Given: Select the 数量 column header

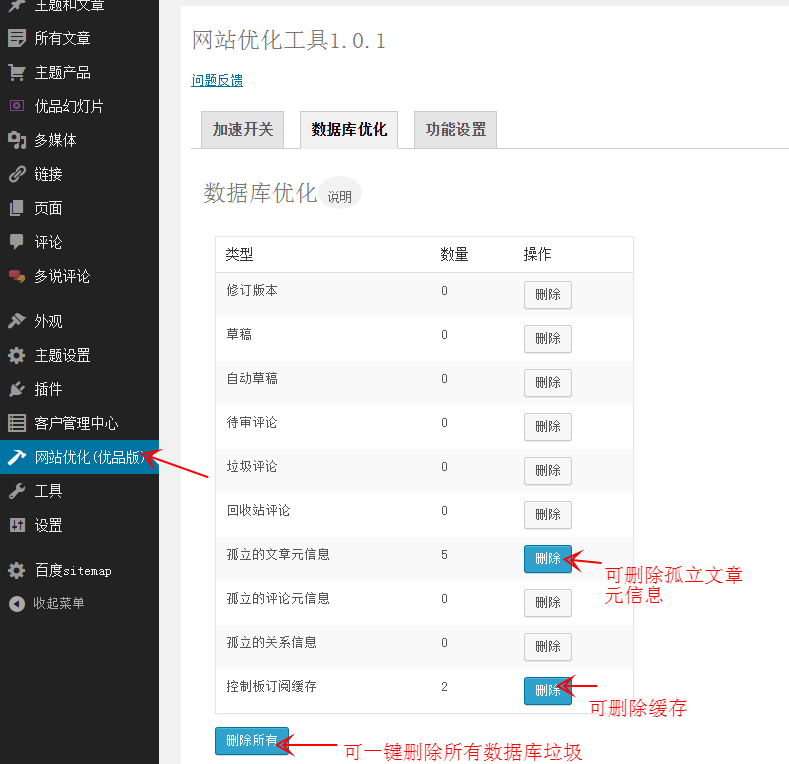Looking at the screenshot, I should pyautogui.click(x=454, y=255).
